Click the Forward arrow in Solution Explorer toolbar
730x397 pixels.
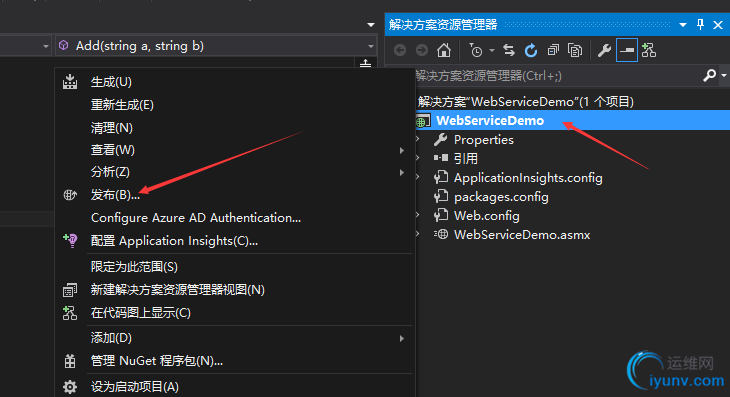pos(422,50)
